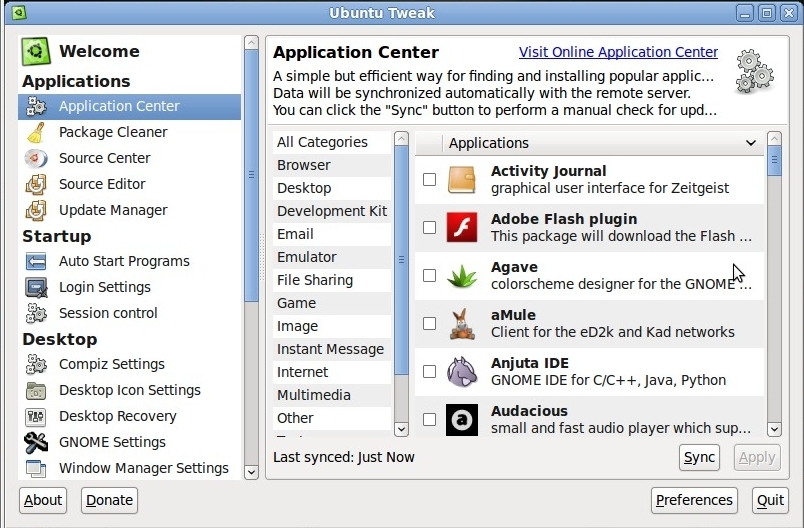804x528 pixels.
Task: Click applications list scroll down arrow
Action: click(774, 429)
